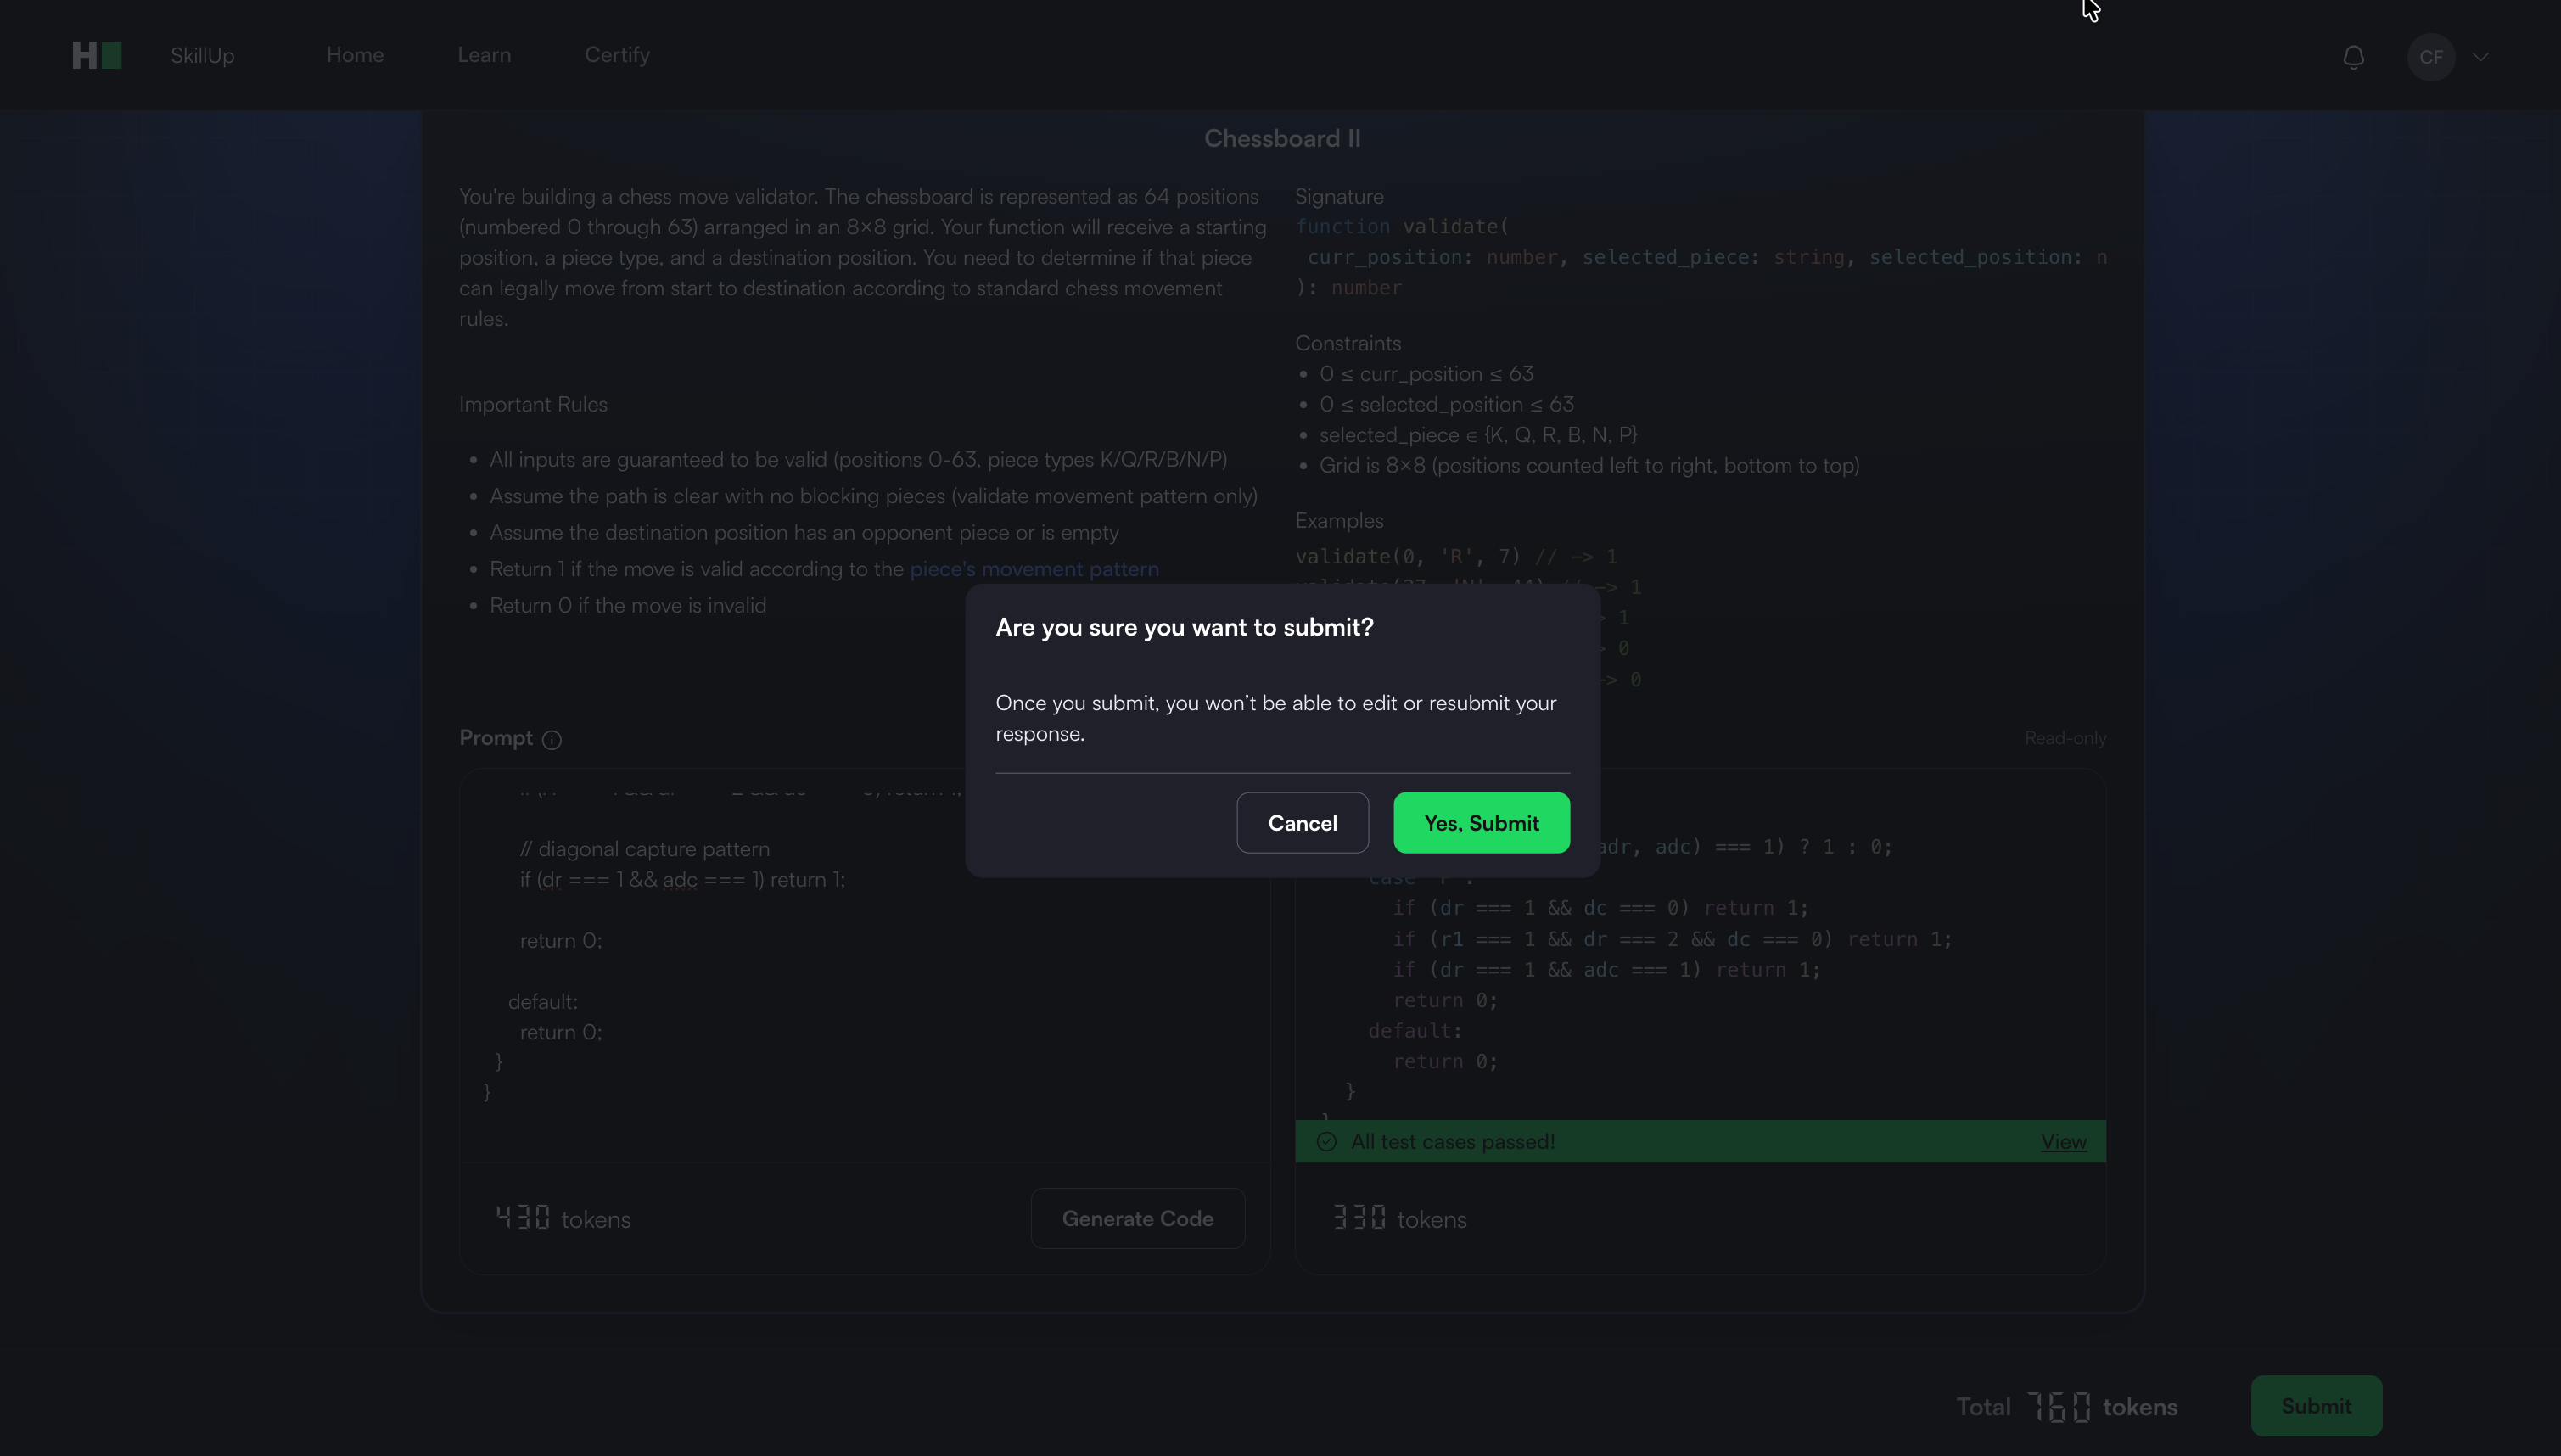2561x1456 pixels.
Task: Click the Prompt info icon
Action: click(x=551, y=740)
